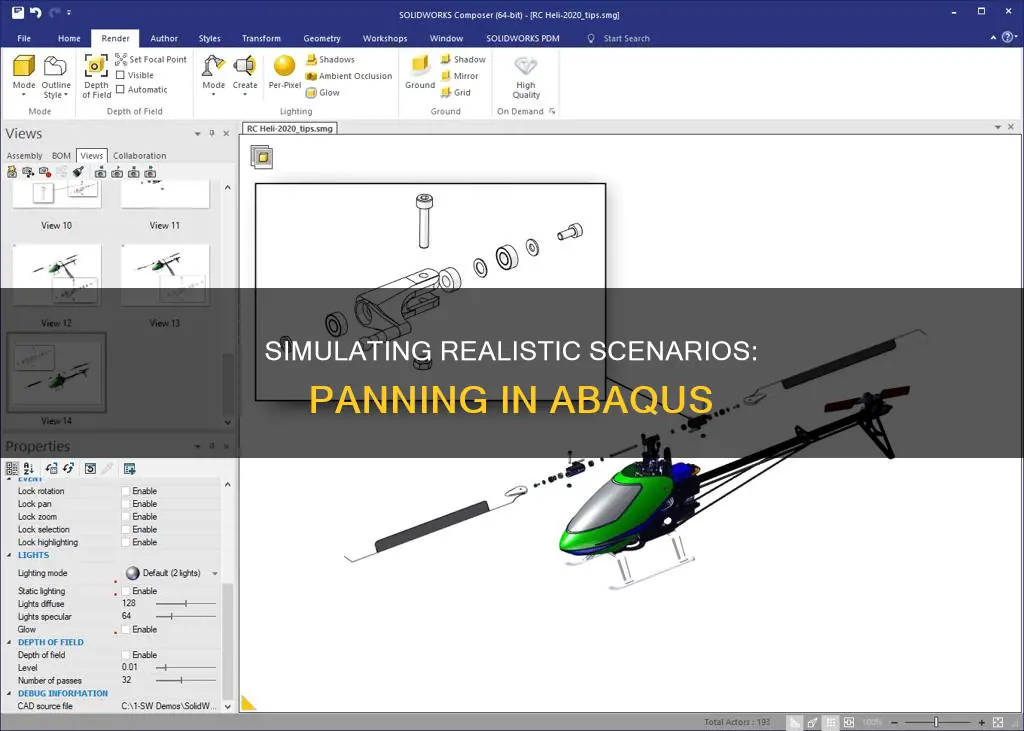Enable Lock rotation checkbox
1024x731 pixels.
pos(126,491)
